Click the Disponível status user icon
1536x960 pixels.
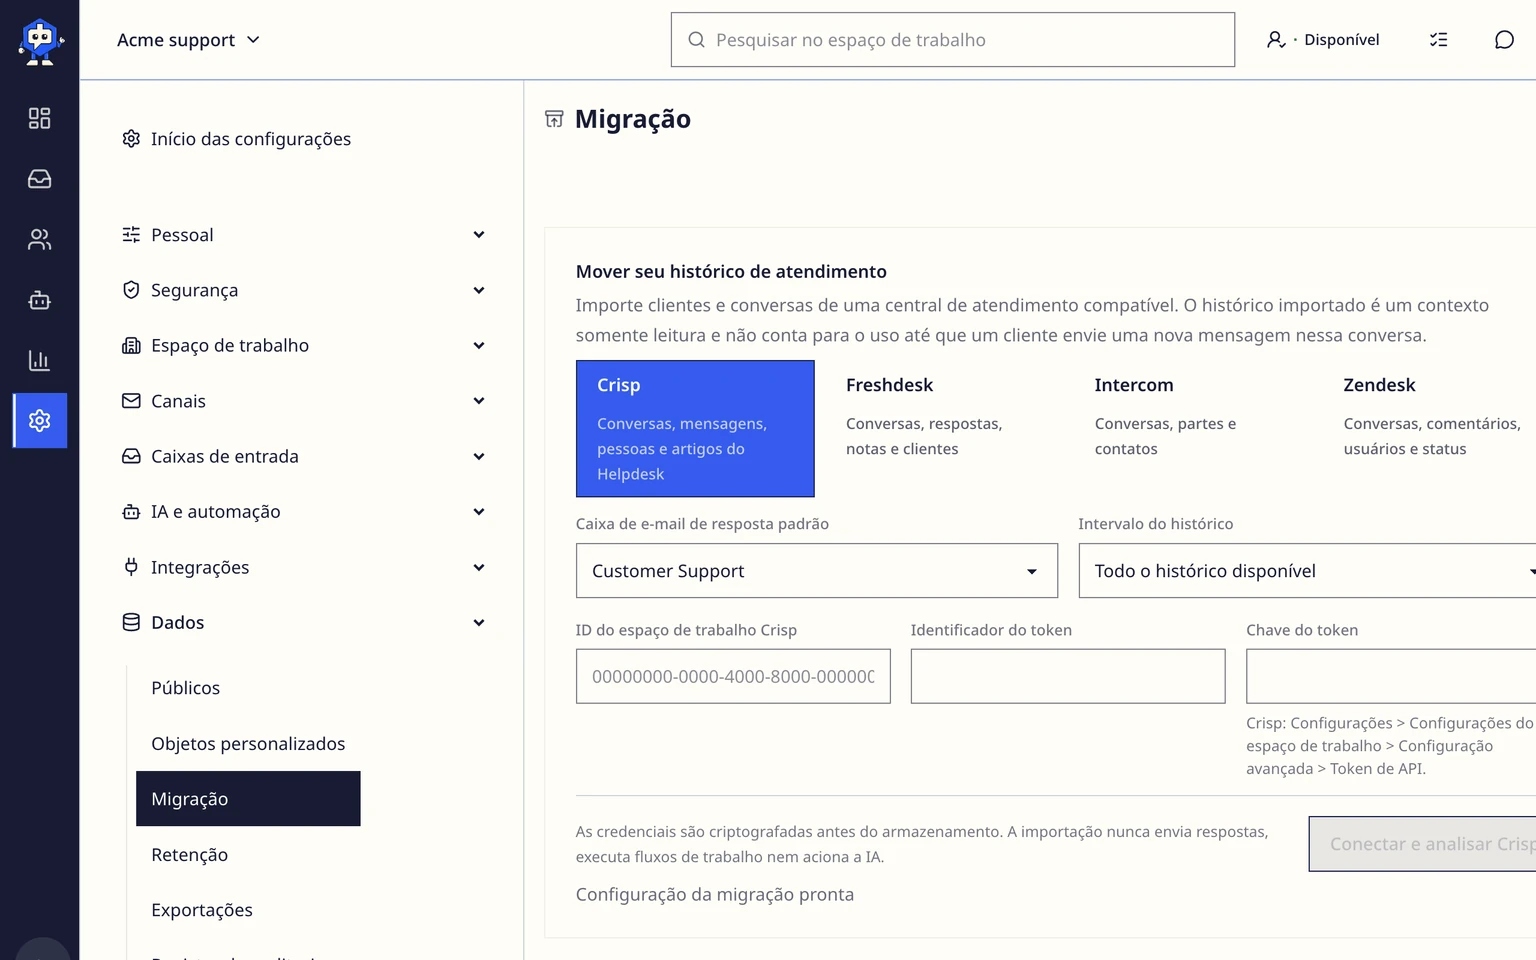point(1276,40)
